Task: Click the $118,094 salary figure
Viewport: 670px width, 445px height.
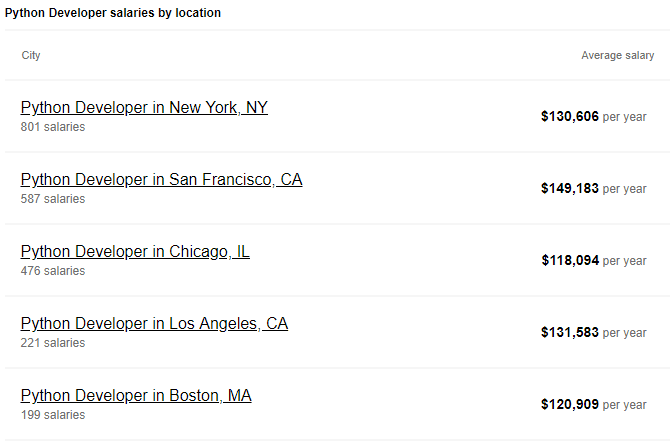Action: click(570, 261)
